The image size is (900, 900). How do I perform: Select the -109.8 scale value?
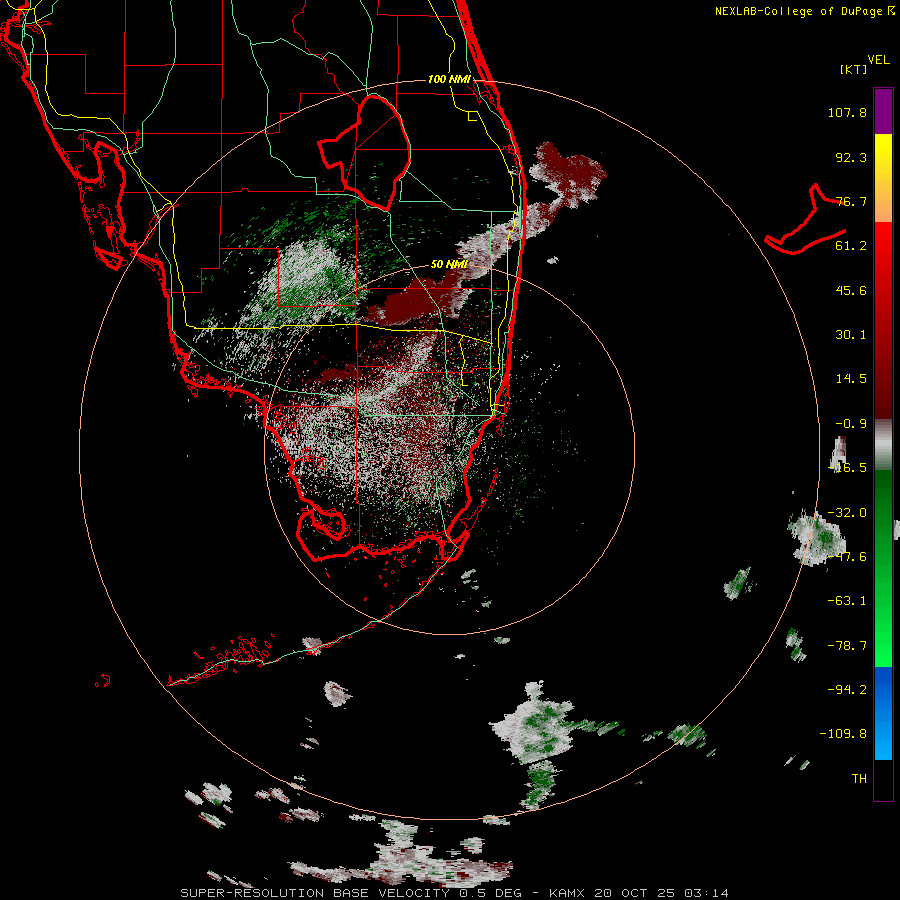(x=843, y=734)
